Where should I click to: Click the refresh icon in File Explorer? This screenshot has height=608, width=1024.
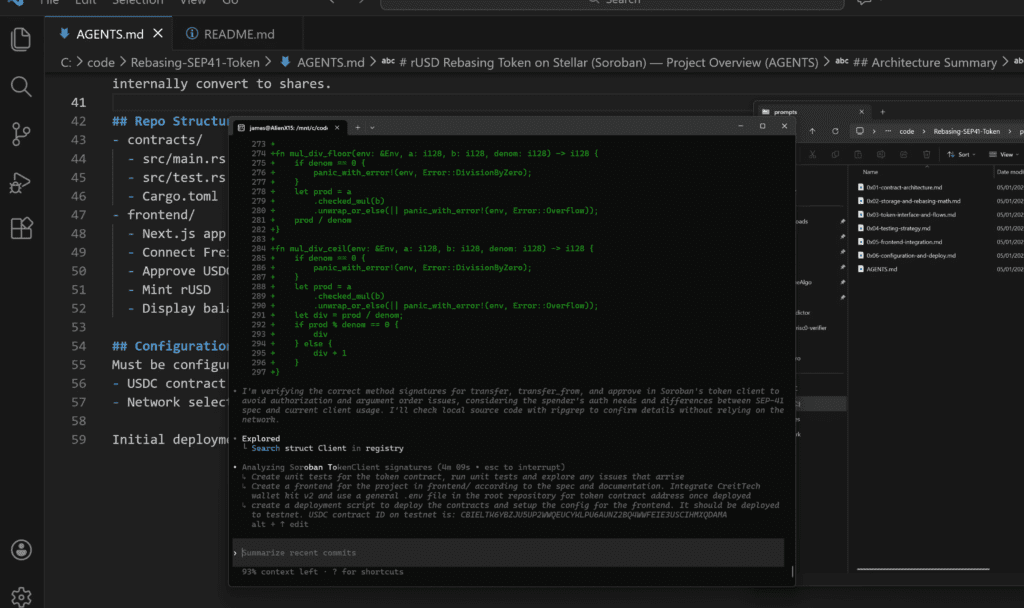click(x=834, y=132)
